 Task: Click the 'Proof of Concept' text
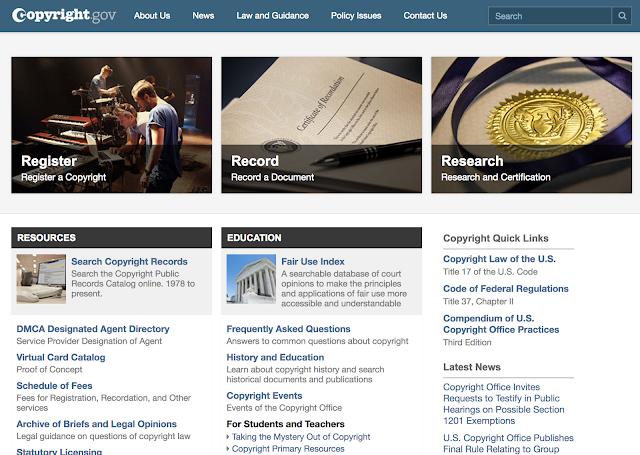49,370
